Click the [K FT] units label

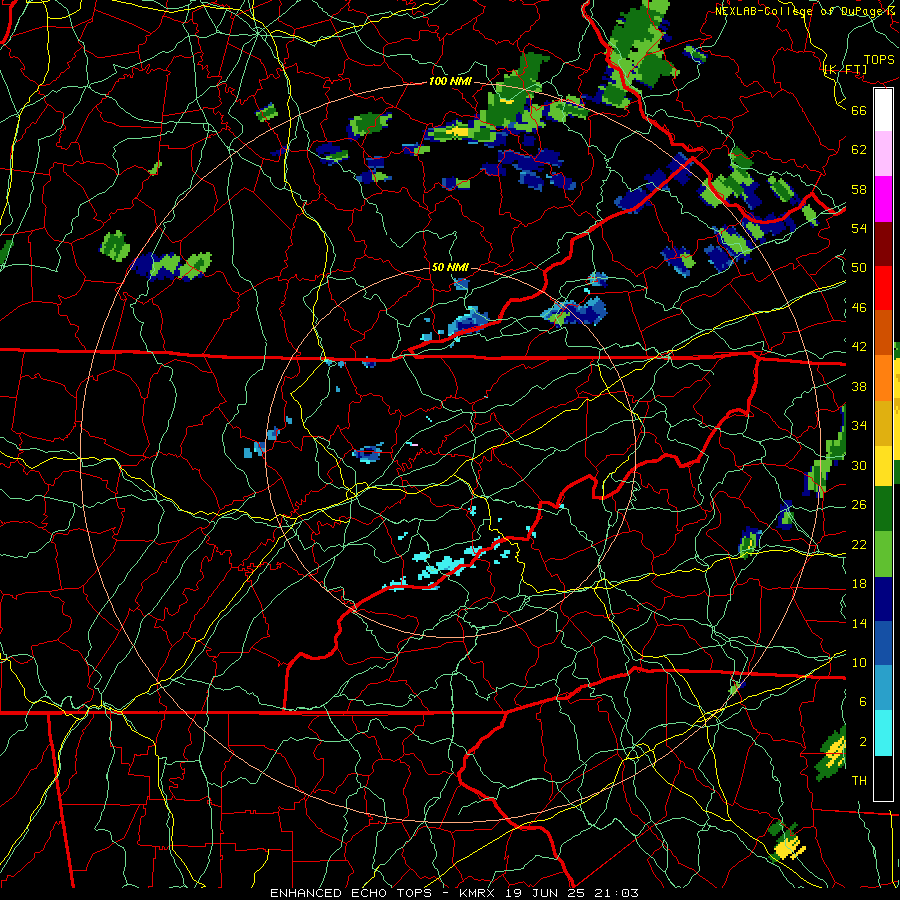pos(845,69)
